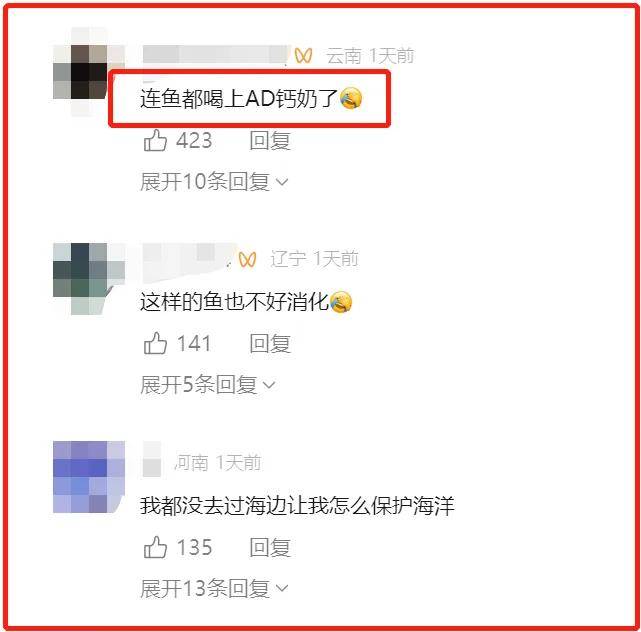The width and height of the screenshot is (641, 632).
Task: Expand 展开5条回复 under second comment
Action: click(208, 384)
